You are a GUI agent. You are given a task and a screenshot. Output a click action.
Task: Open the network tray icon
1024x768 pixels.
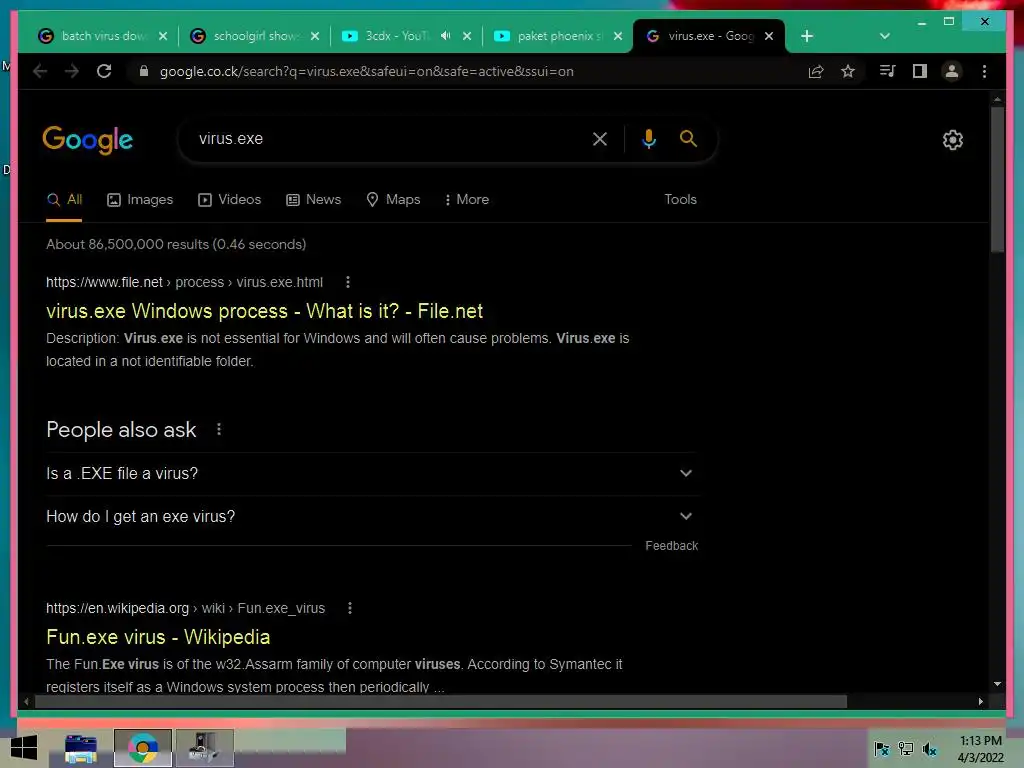point(906,749)
